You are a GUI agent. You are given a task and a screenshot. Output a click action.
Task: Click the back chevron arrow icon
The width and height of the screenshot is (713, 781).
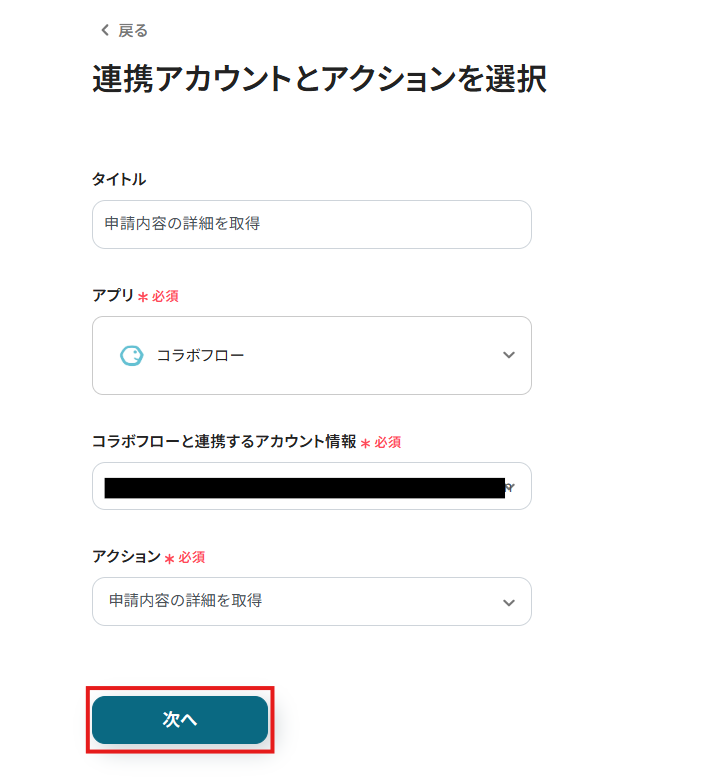coord(105,31)
